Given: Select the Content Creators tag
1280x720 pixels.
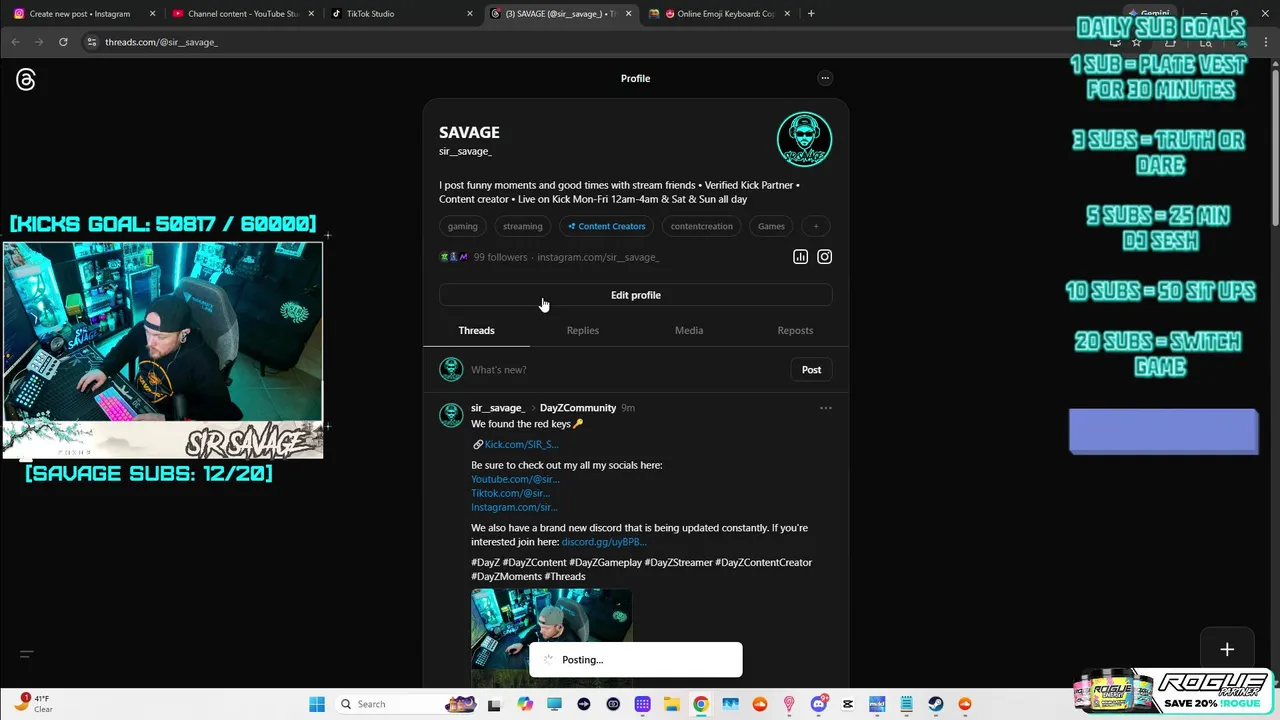Looking at the screenshot, I should pos(607,227).
